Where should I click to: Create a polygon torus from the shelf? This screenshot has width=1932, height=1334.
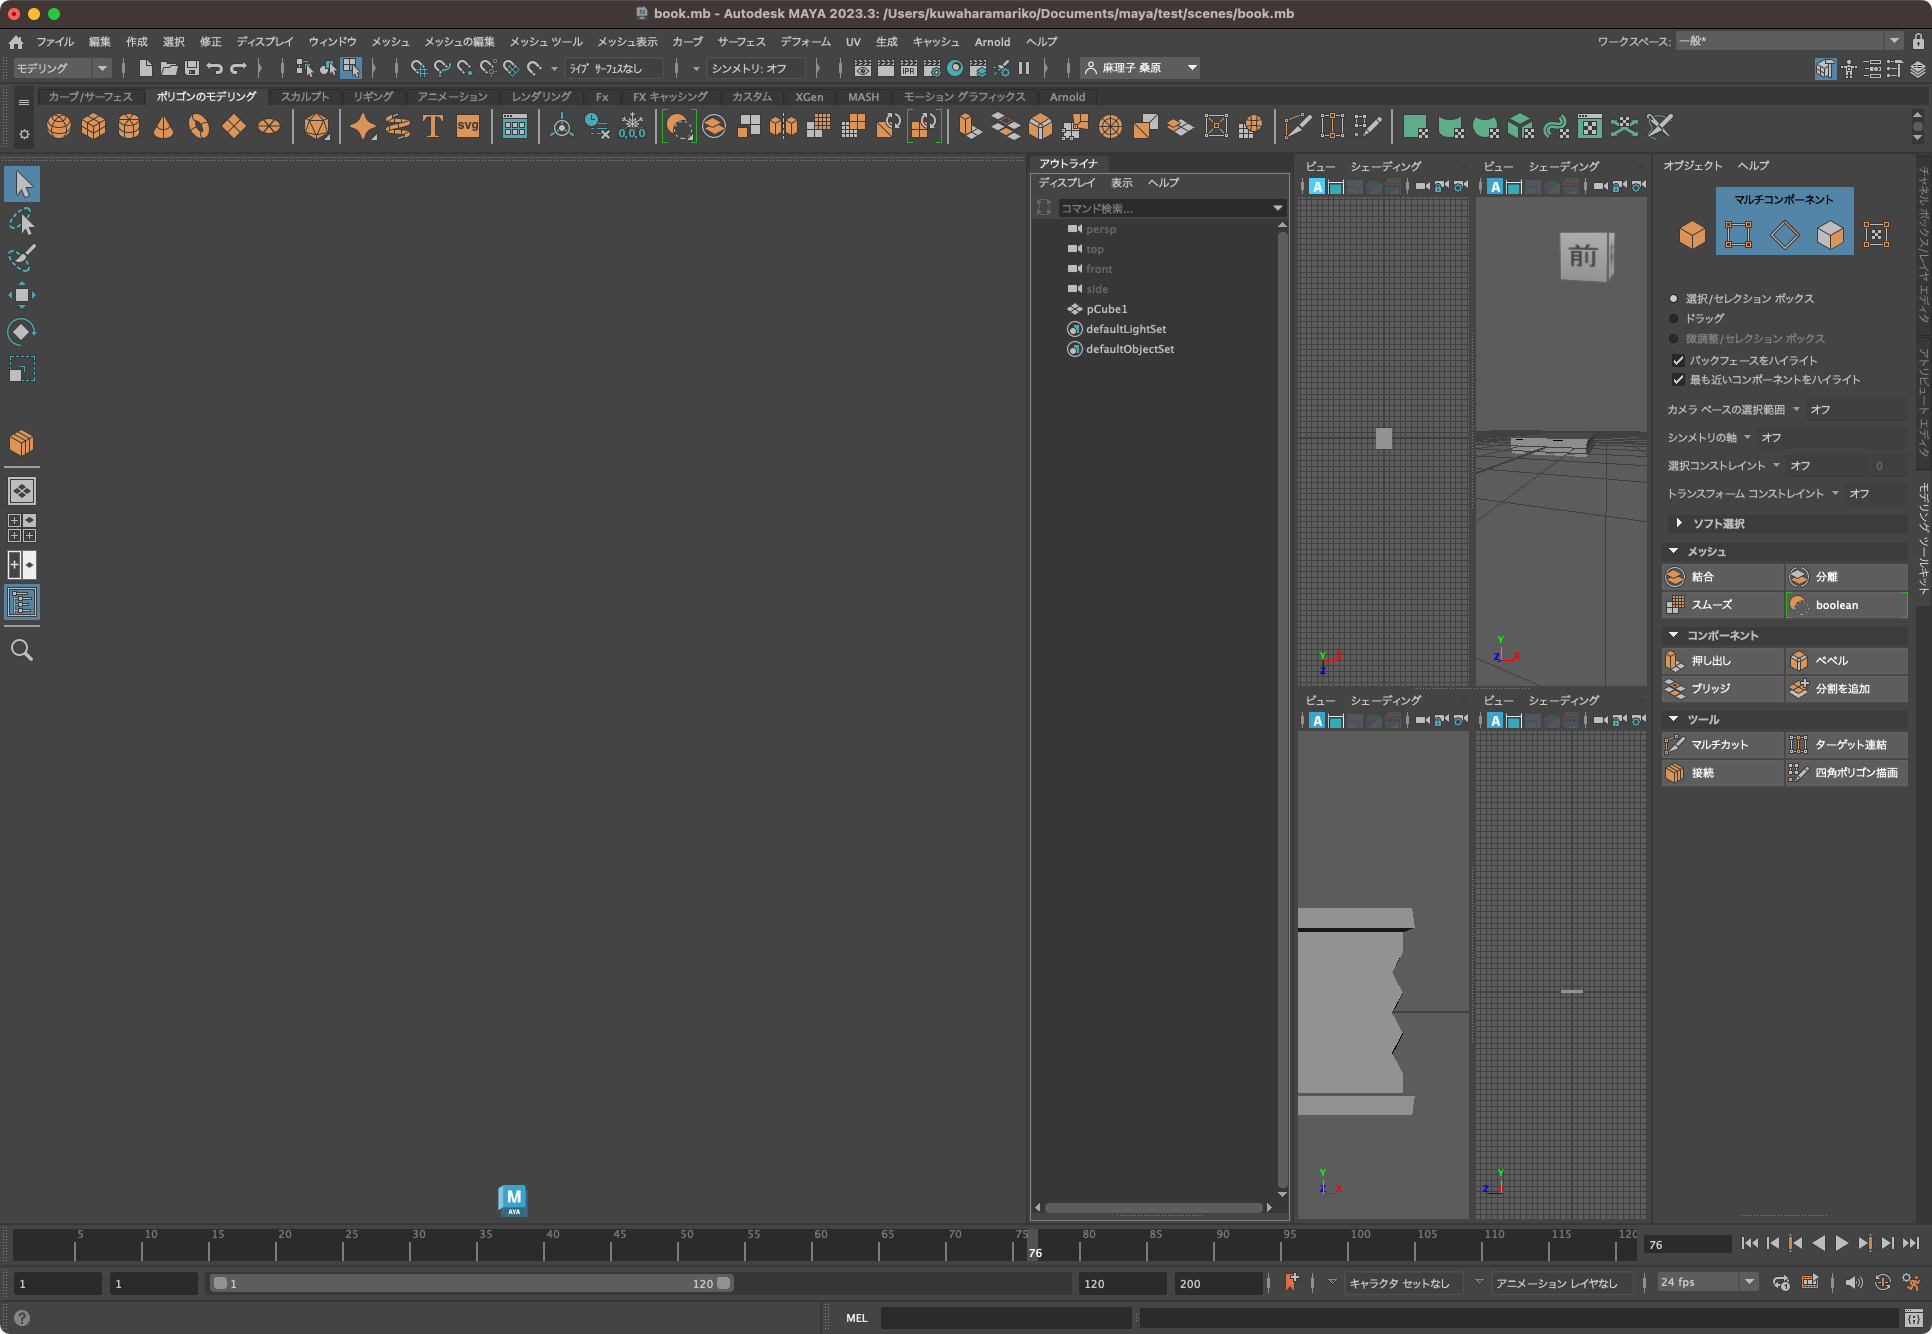click(199, 127)
